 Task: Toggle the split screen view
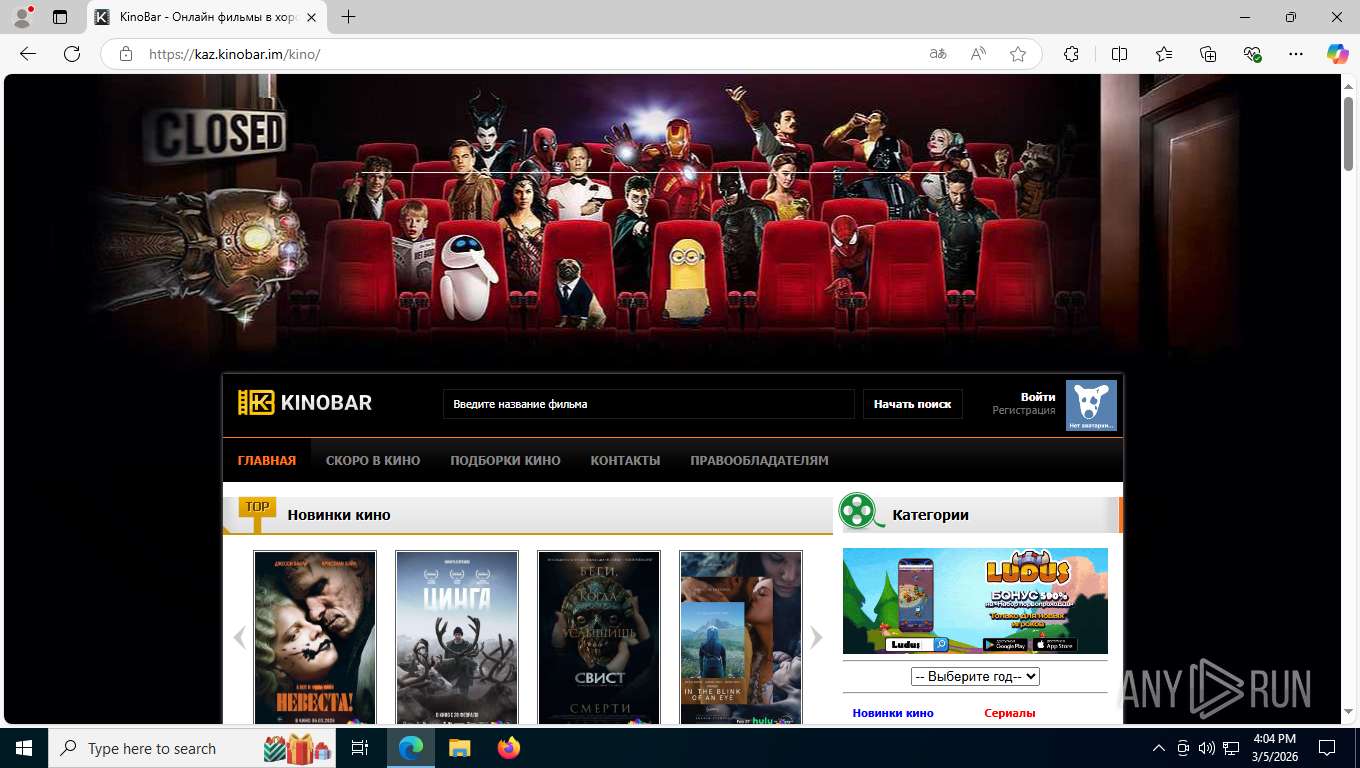(x=1119, y=54)
